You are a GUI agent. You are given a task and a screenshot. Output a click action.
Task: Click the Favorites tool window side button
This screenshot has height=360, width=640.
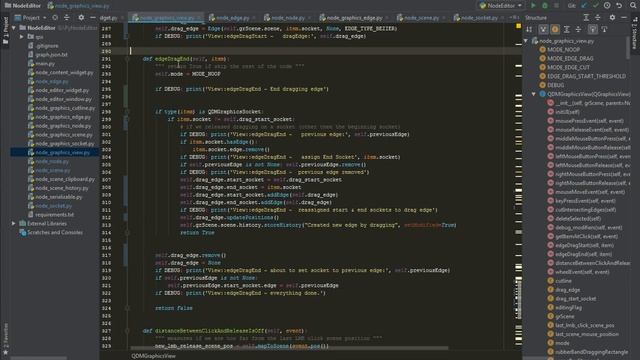[x=5, y=338]
